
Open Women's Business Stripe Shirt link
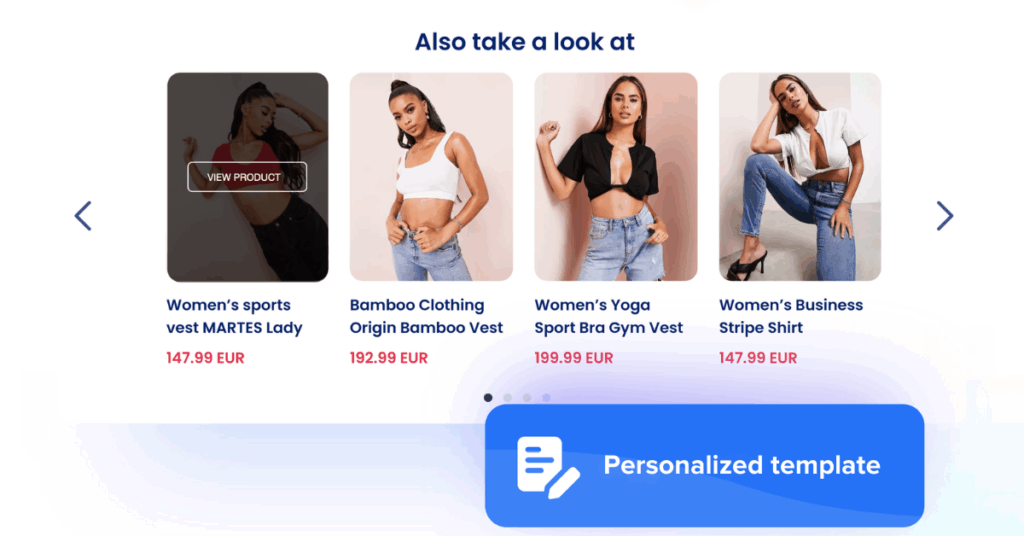click(x=791, y=316)
